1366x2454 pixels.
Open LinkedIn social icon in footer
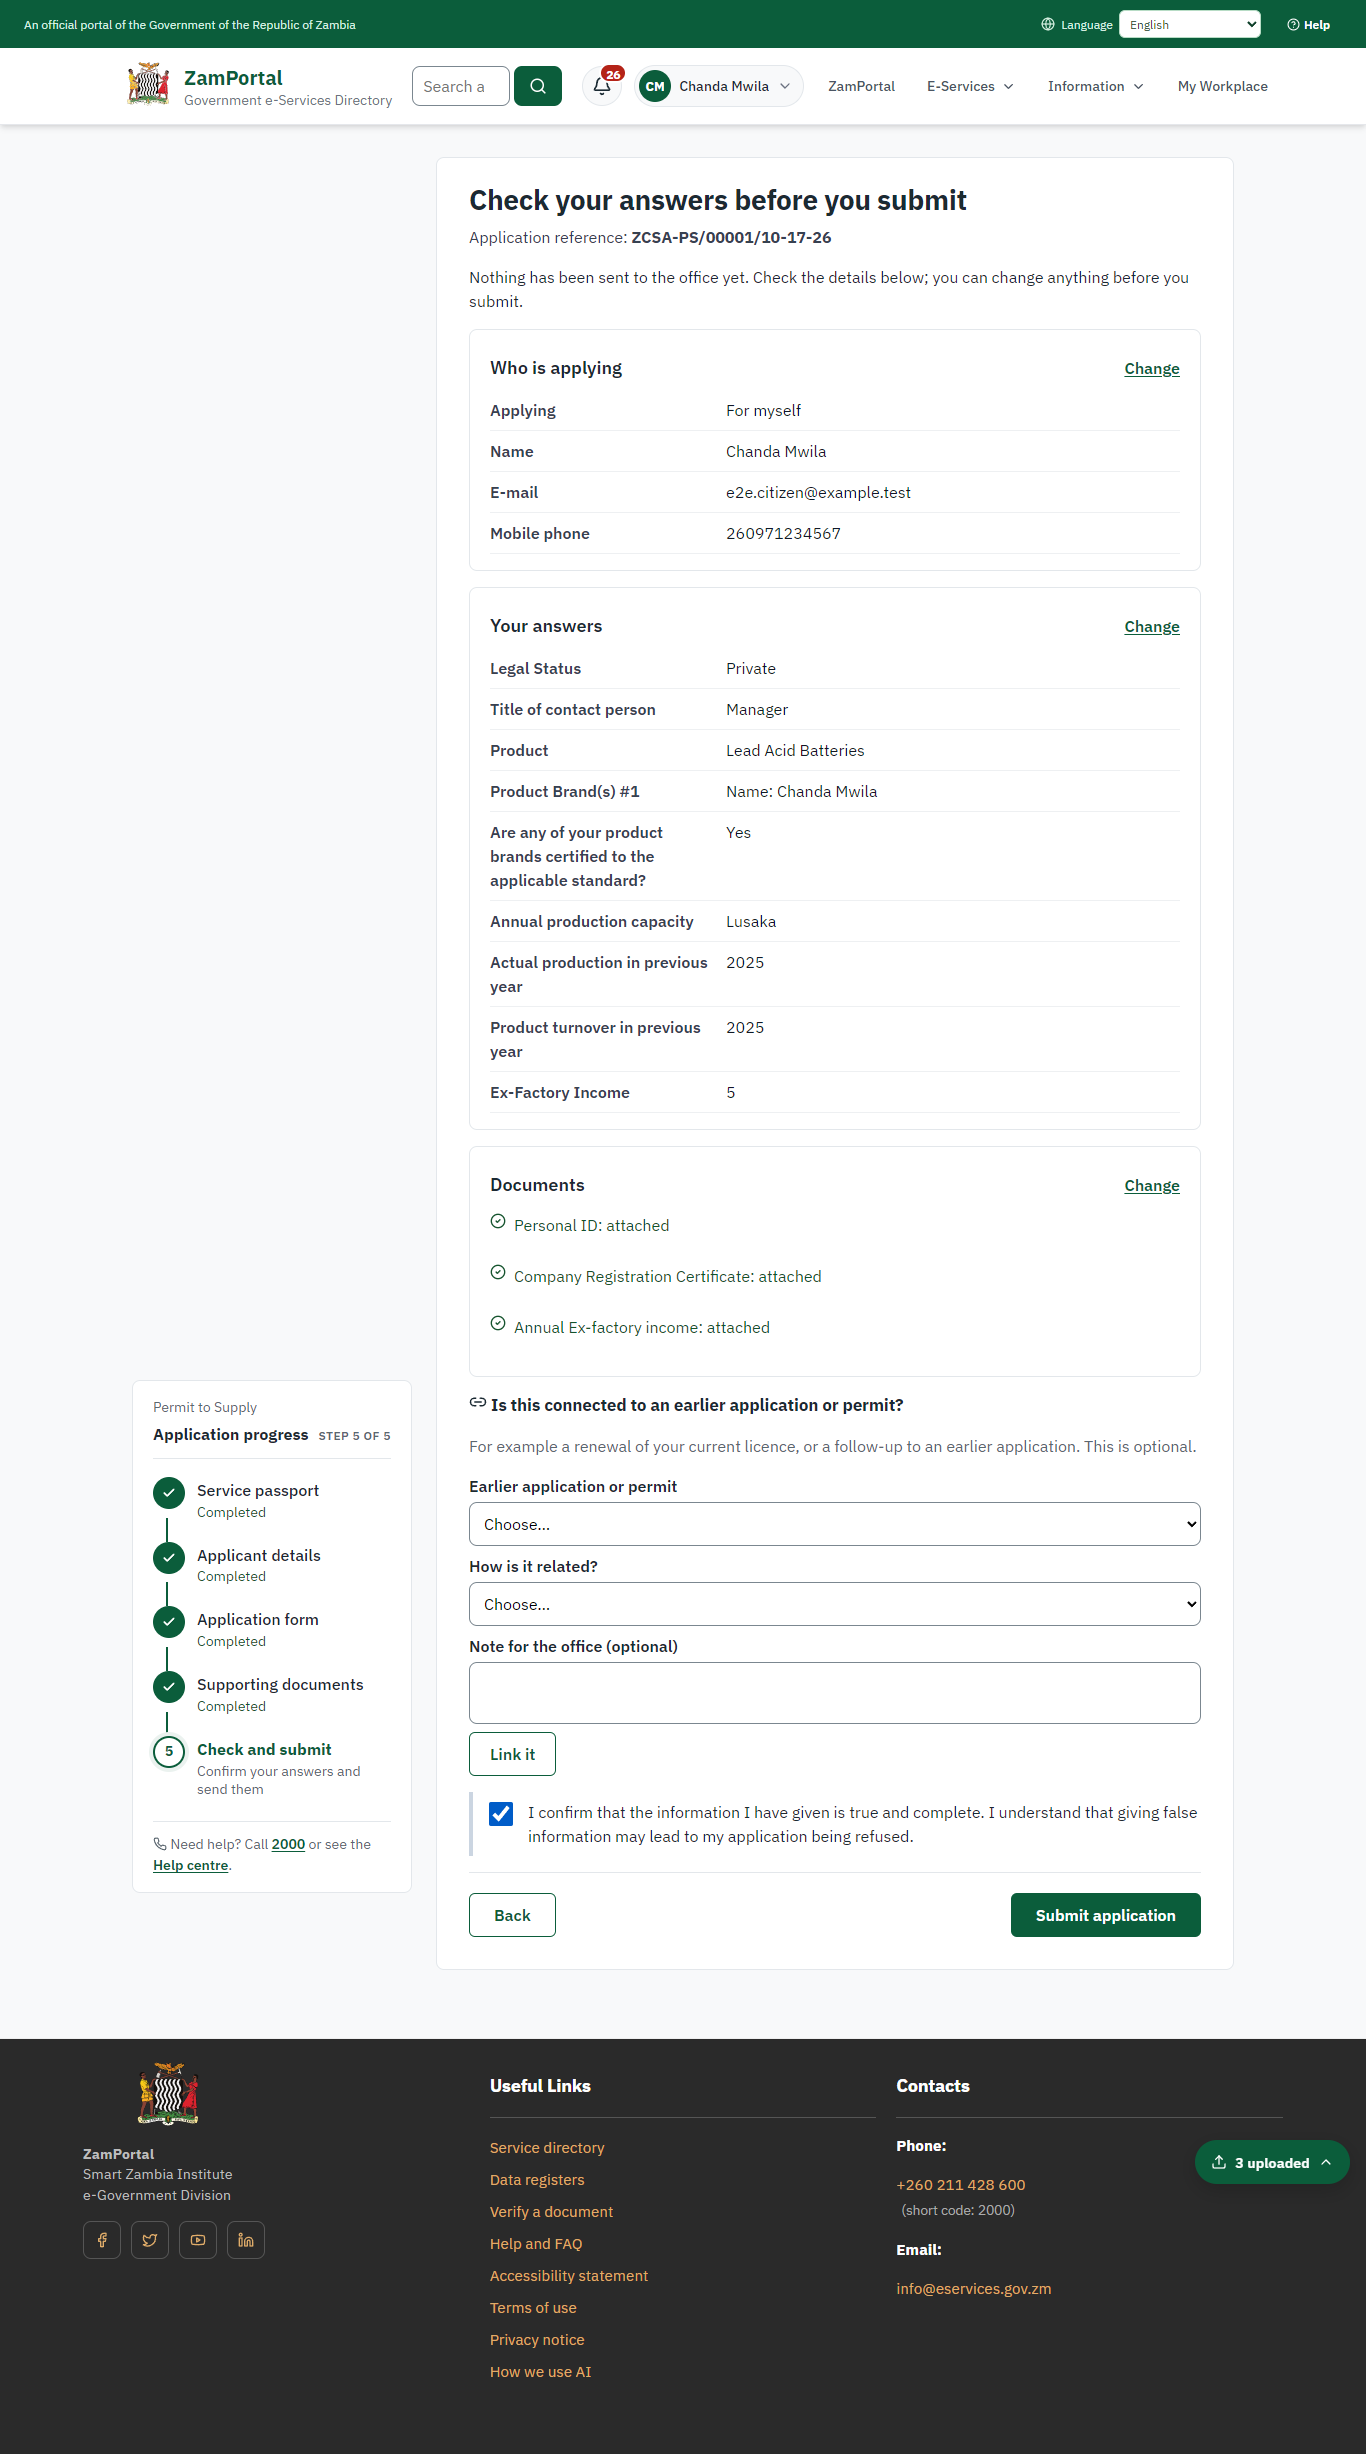click(246, 2240)
